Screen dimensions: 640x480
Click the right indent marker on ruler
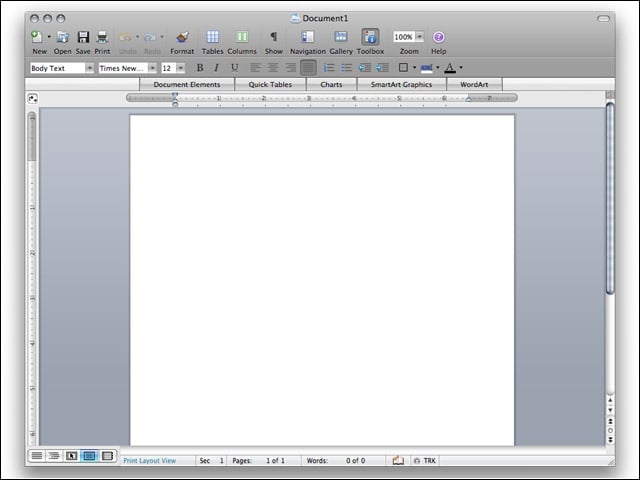pyautogui.click(x=469, y=99)
